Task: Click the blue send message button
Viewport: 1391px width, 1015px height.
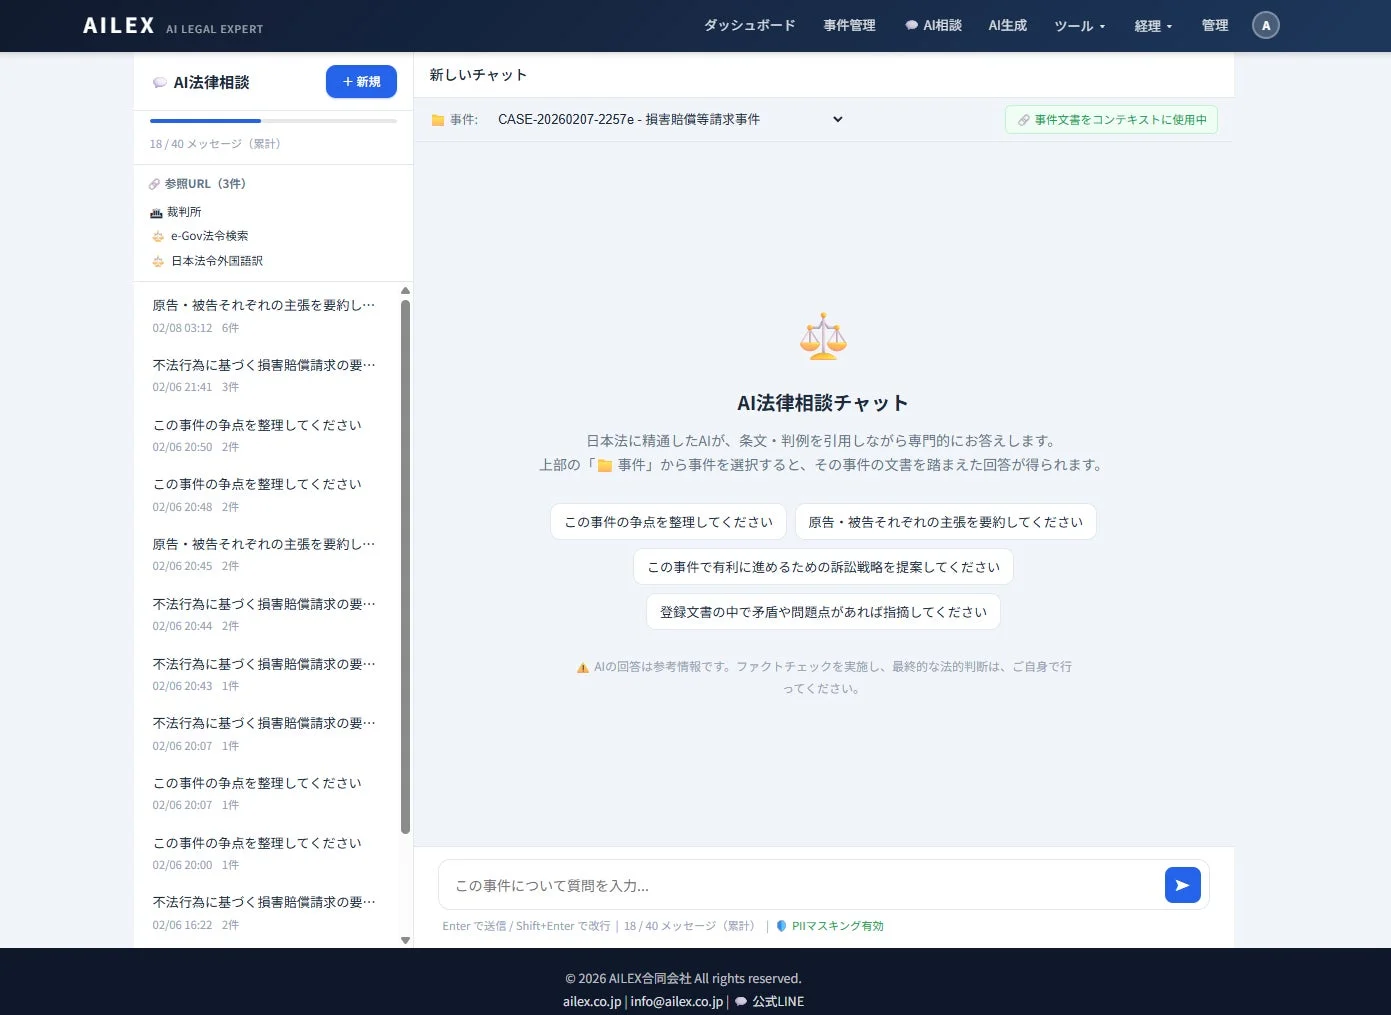Action: coord(1182,884)
